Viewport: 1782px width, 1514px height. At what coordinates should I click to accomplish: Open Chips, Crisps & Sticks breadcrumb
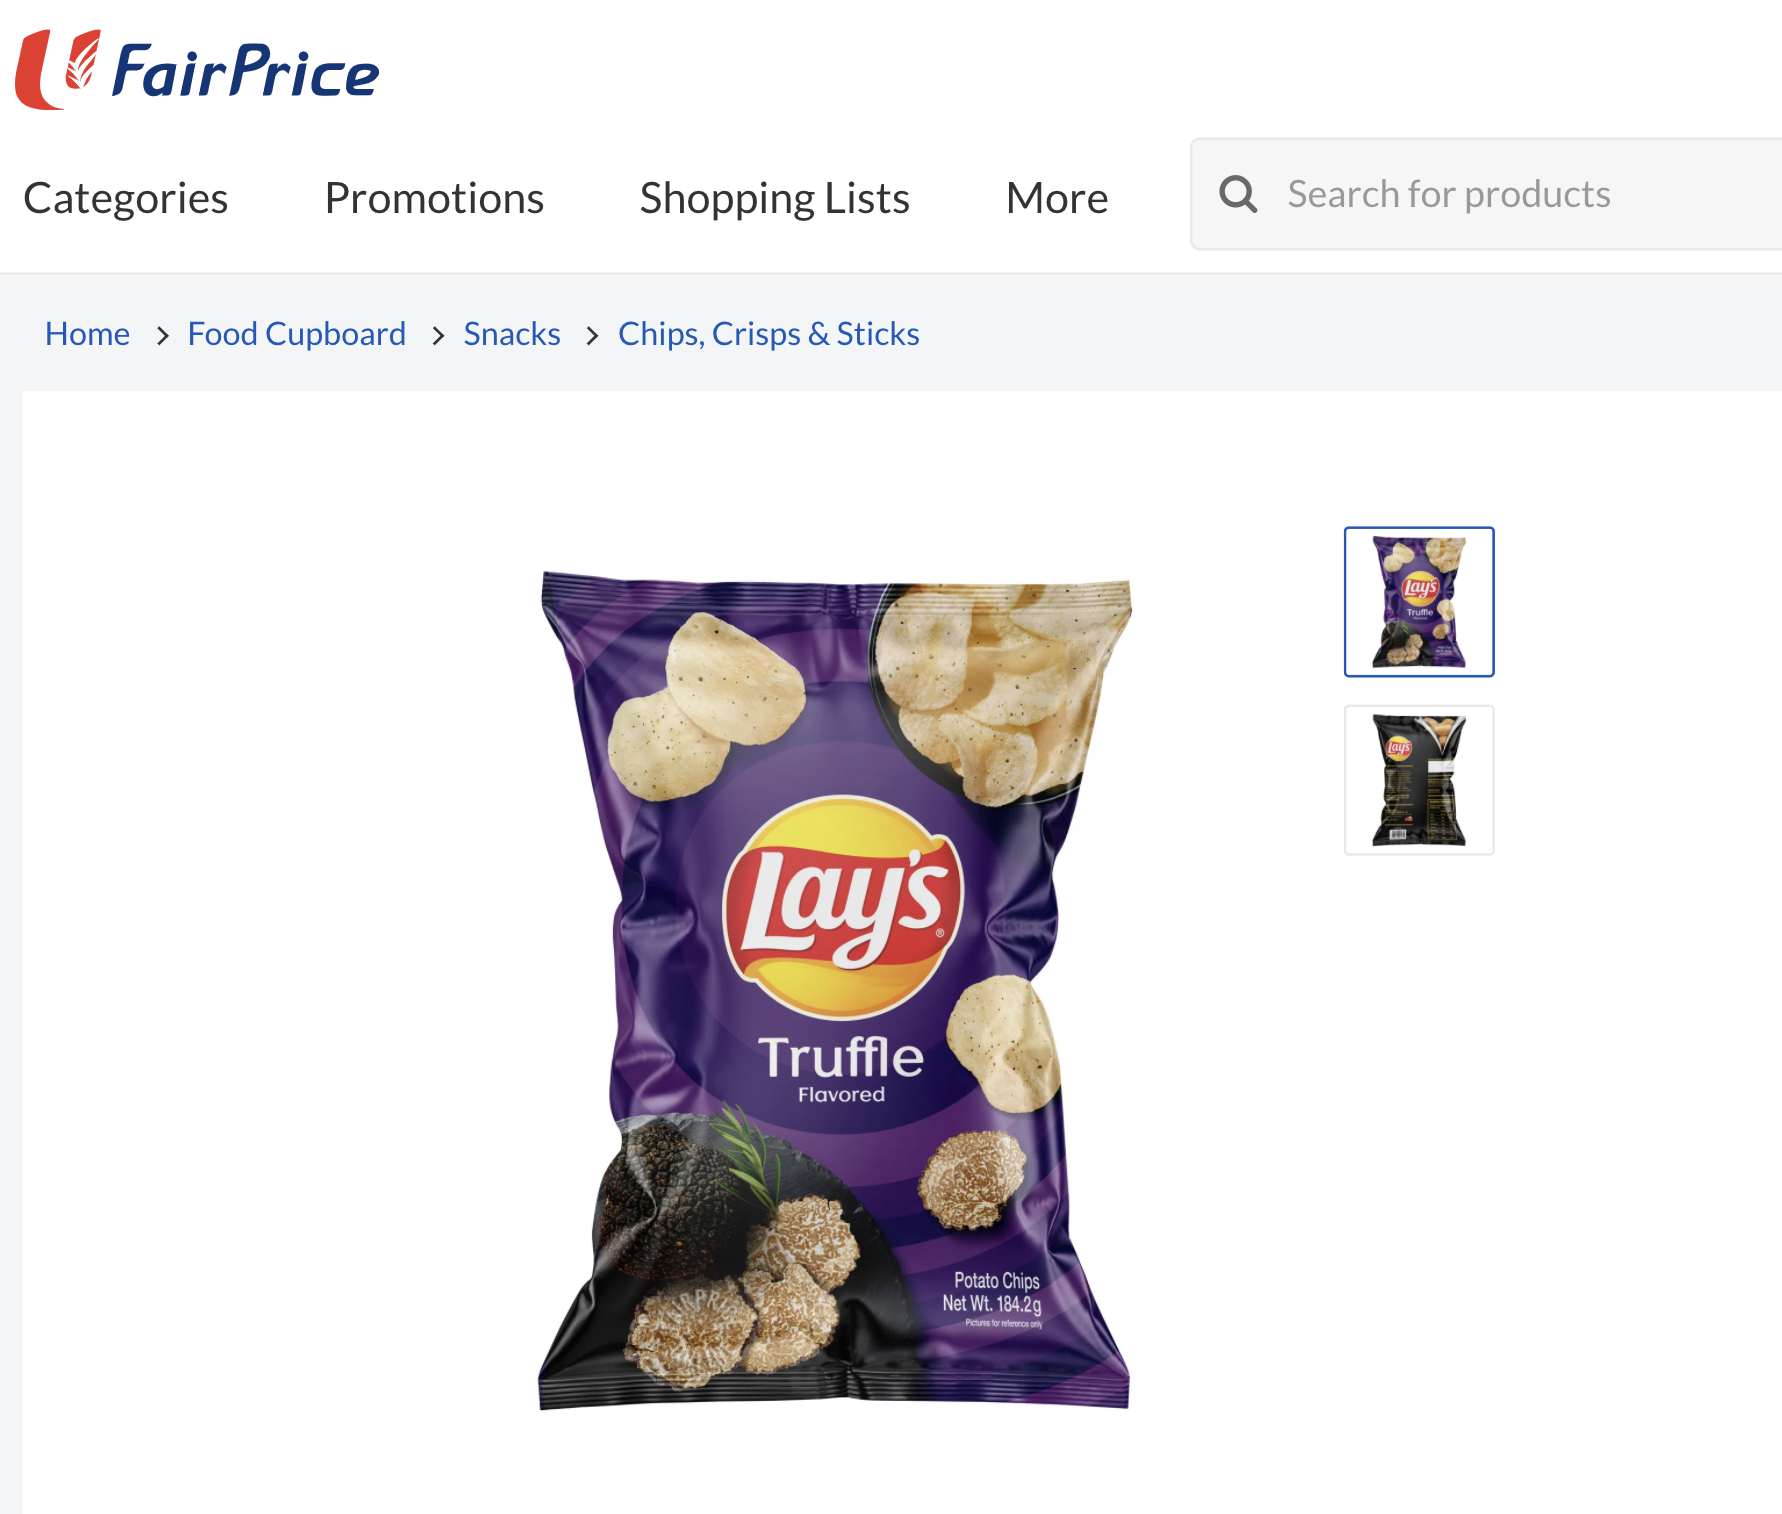[769, 334]
